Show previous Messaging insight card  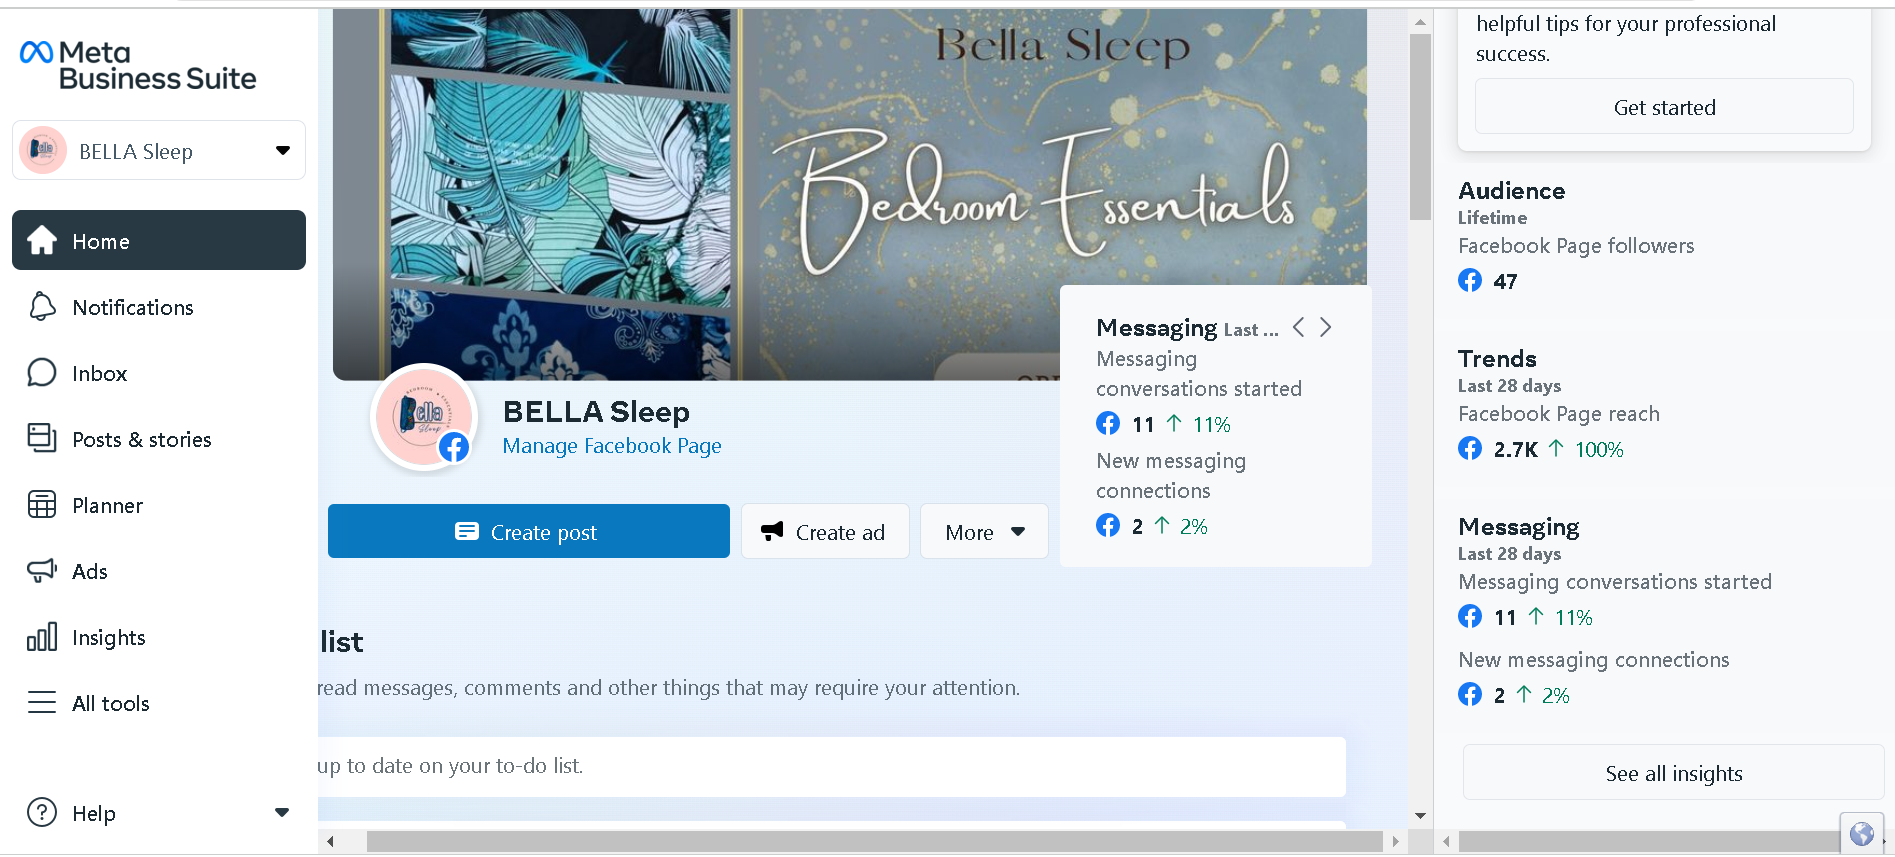[x=1298, y=328]
